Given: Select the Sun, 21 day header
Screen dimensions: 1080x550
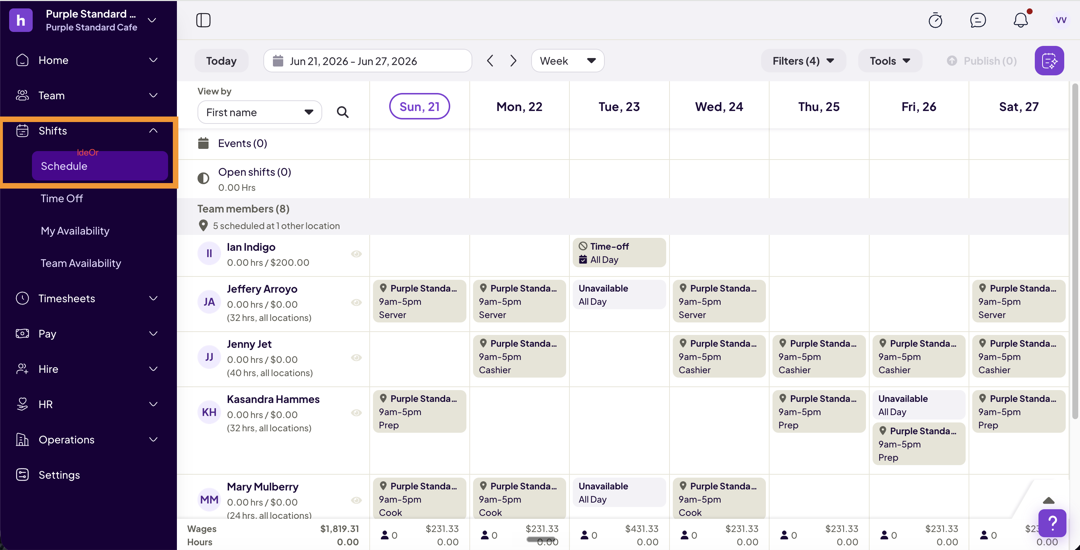Looking at the screenshot, I should pyautogui.click(x=419, y=107).
